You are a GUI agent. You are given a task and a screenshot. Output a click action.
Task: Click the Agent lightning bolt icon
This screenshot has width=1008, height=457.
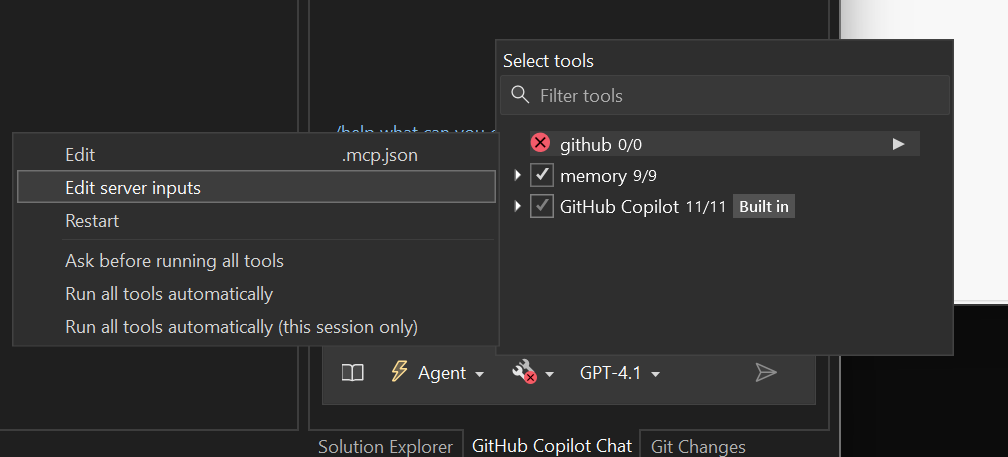399,372
